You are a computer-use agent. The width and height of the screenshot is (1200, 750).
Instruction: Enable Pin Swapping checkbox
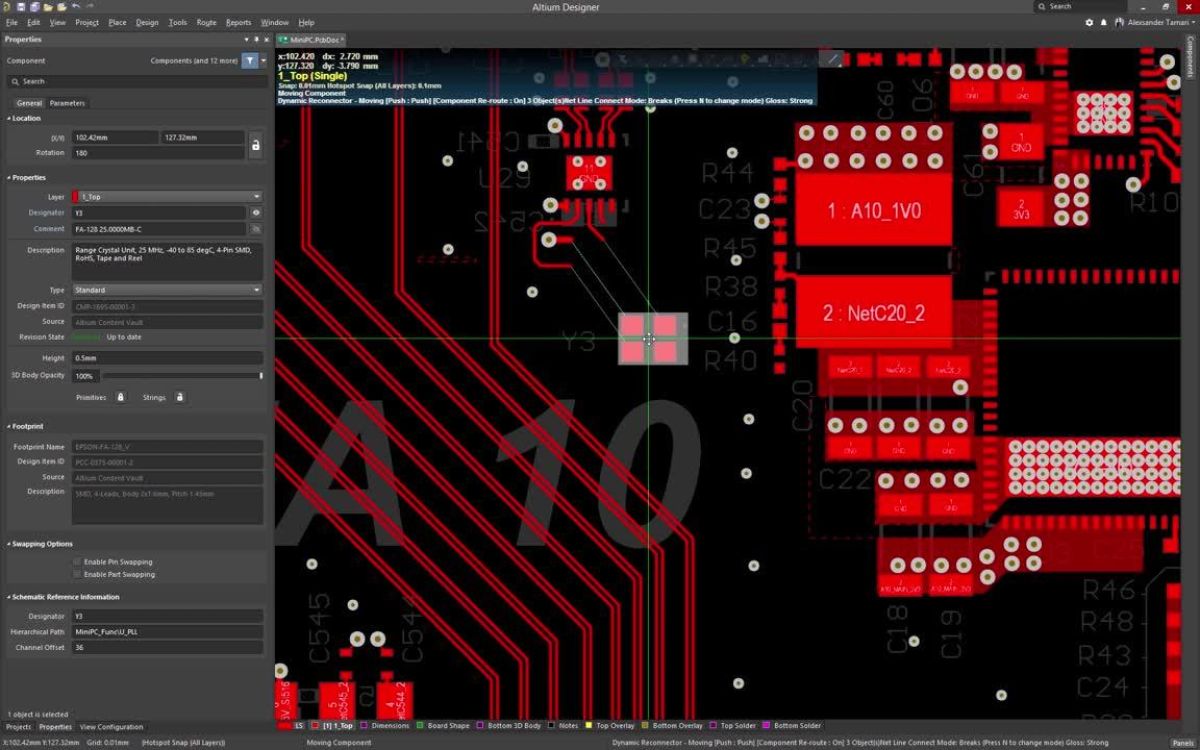[x=76, y=561]
